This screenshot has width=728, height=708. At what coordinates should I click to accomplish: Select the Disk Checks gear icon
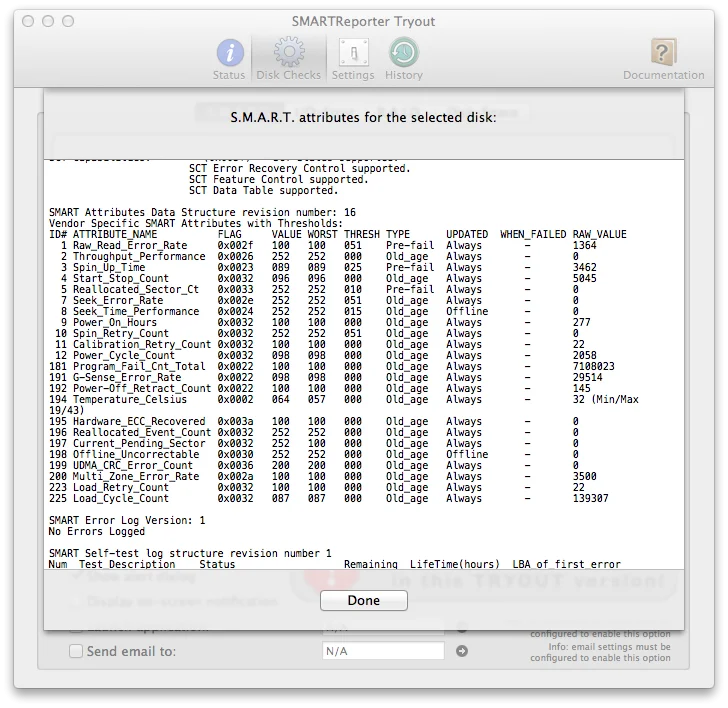[289, 52]
